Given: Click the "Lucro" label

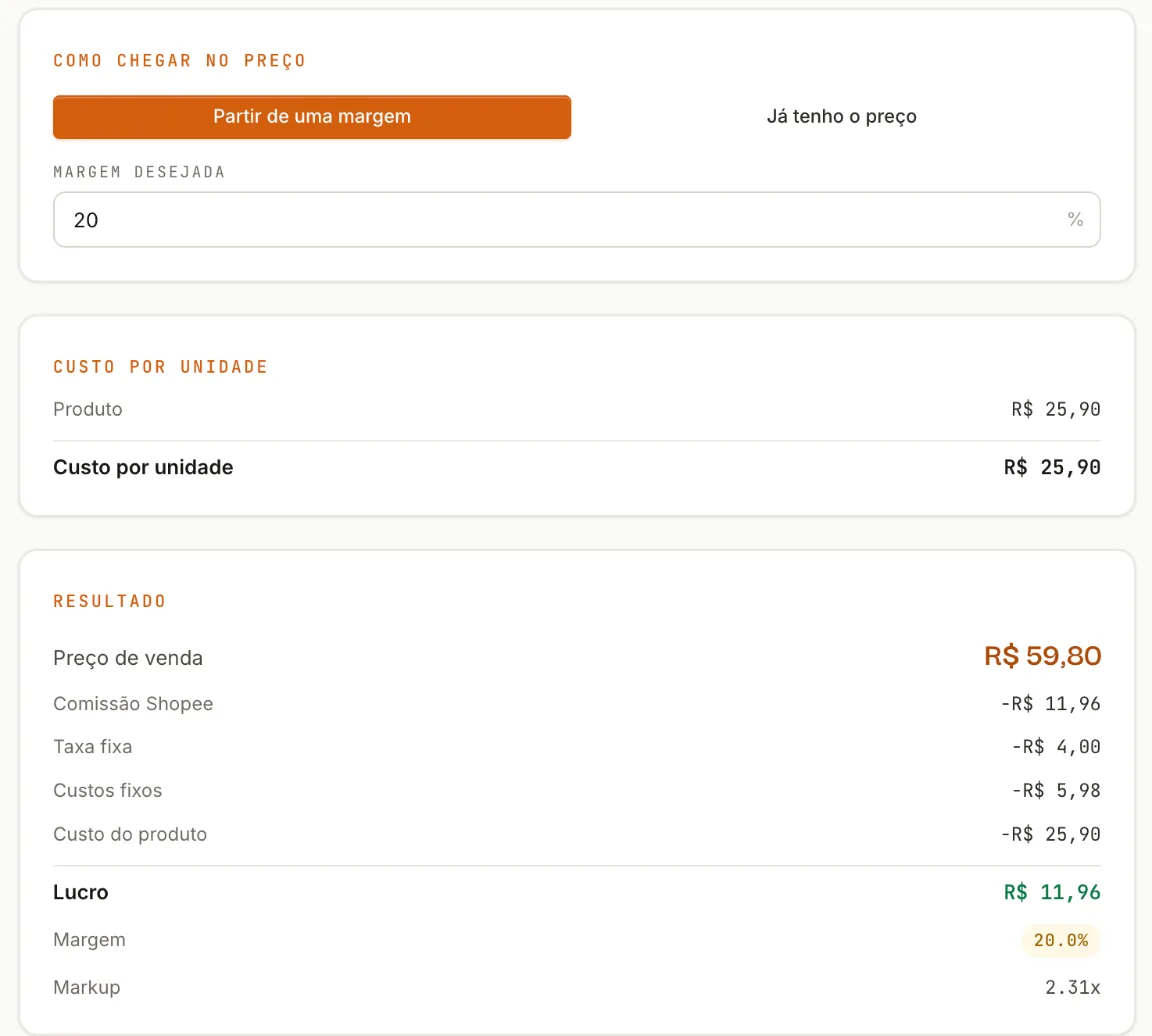Looking at the screenshot, I should click(x=81, y=892).
